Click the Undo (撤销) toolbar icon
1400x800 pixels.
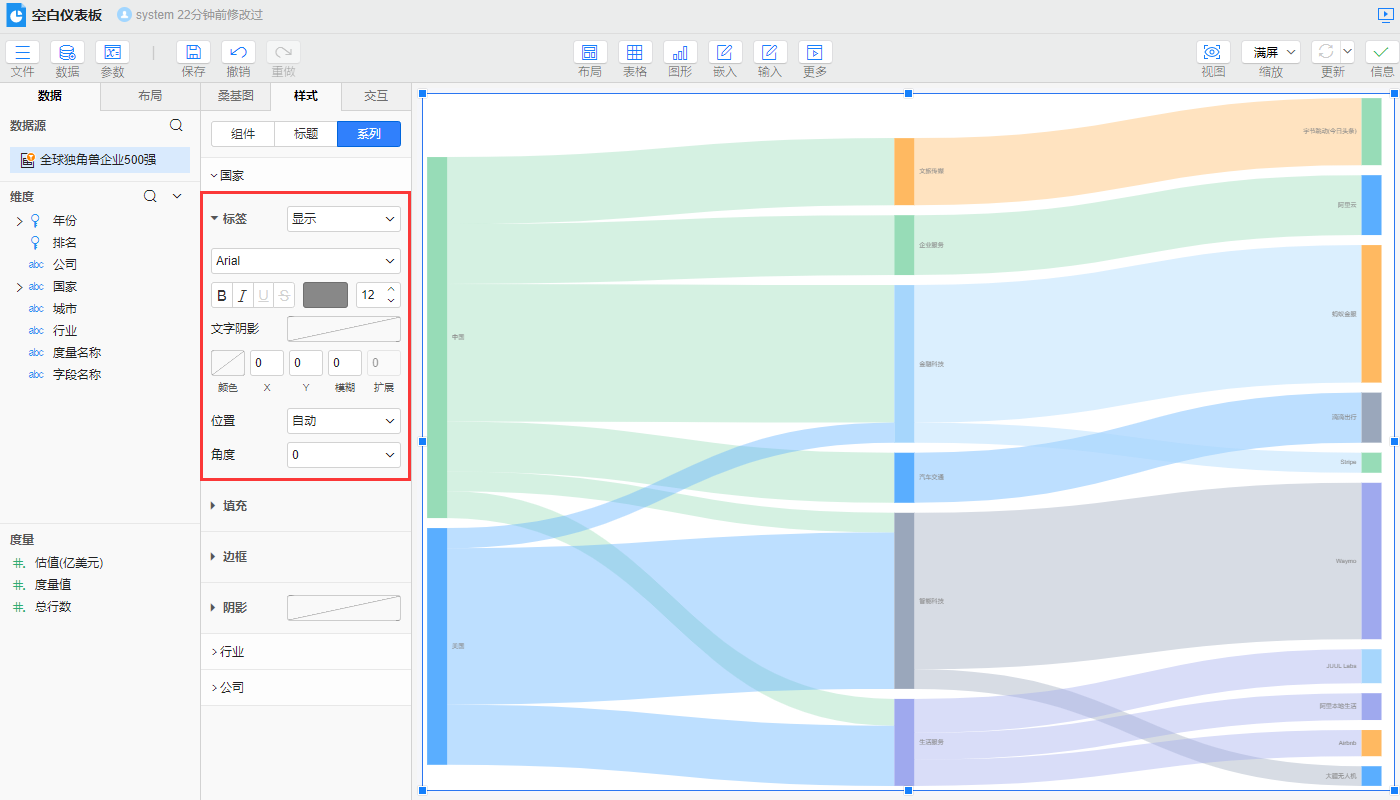click(238, 53)
